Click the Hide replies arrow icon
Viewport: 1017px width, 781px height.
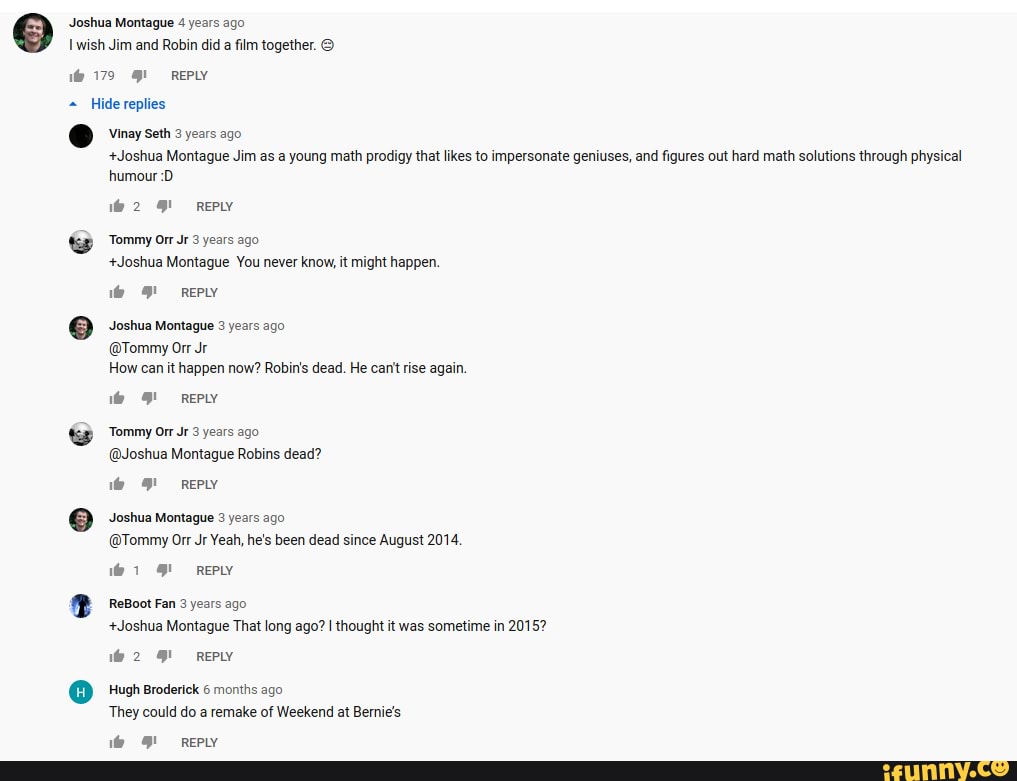click(x=73, y=104)
